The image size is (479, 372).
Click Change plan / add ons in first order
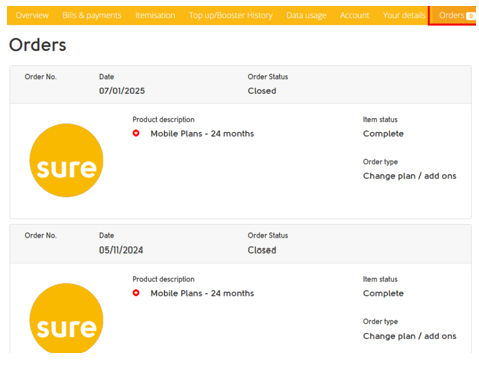coord(409,176)
